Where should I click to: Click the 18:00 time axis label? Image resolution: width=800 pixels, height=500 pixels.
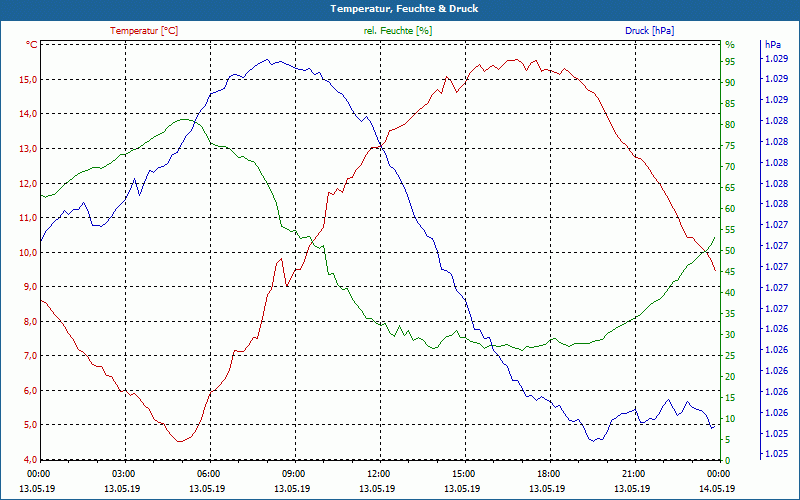click(x=548, y=474)
